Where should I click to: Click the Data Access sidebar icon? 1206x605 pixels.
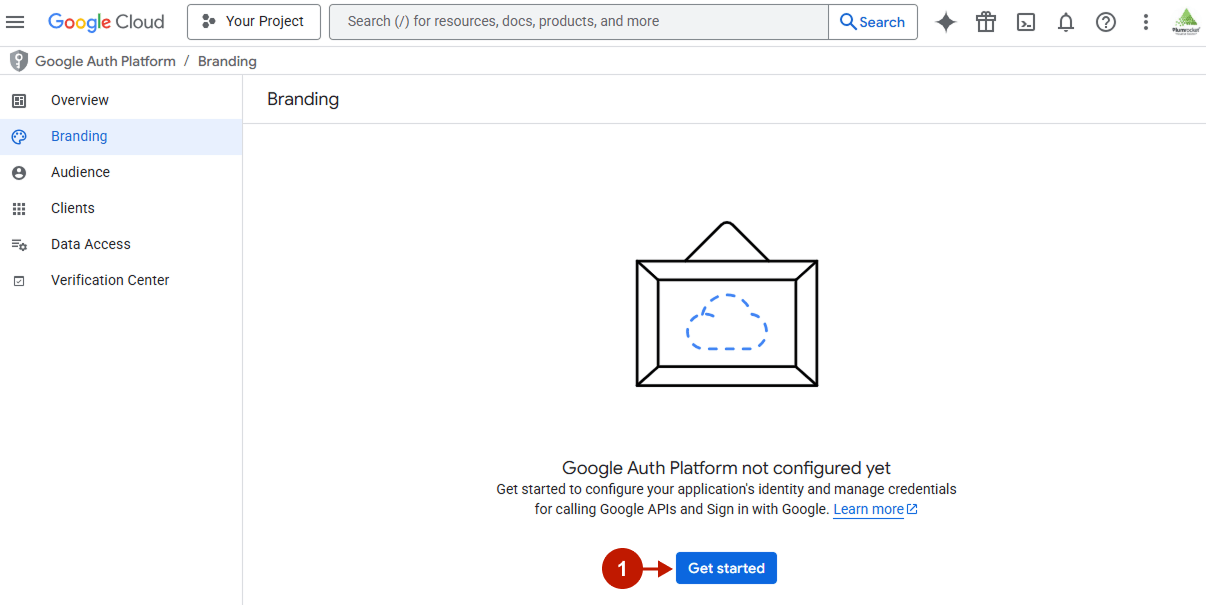[19, 243]
